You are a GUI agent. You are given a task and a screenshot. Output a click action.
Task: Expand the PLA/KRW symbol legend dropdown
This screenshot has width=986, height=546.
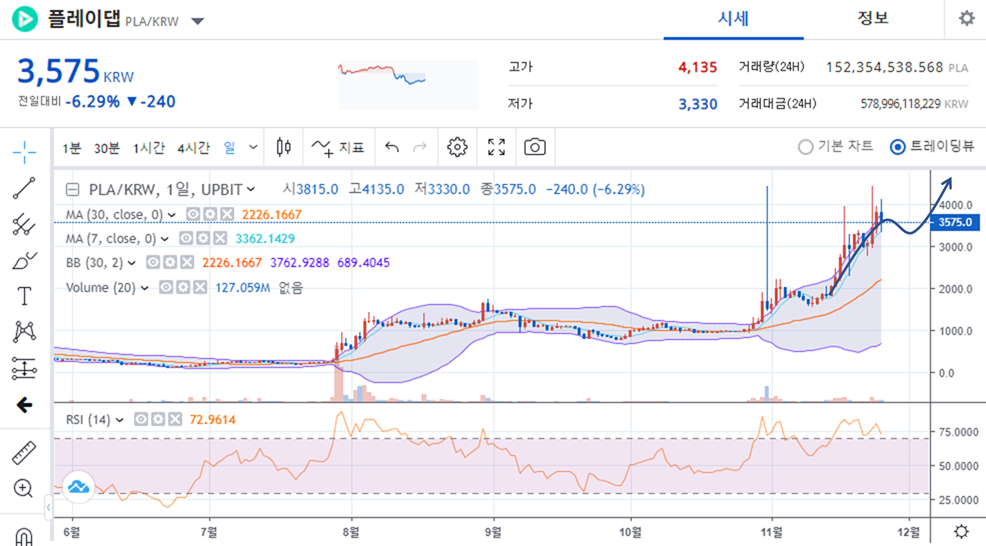coord(251,189)
